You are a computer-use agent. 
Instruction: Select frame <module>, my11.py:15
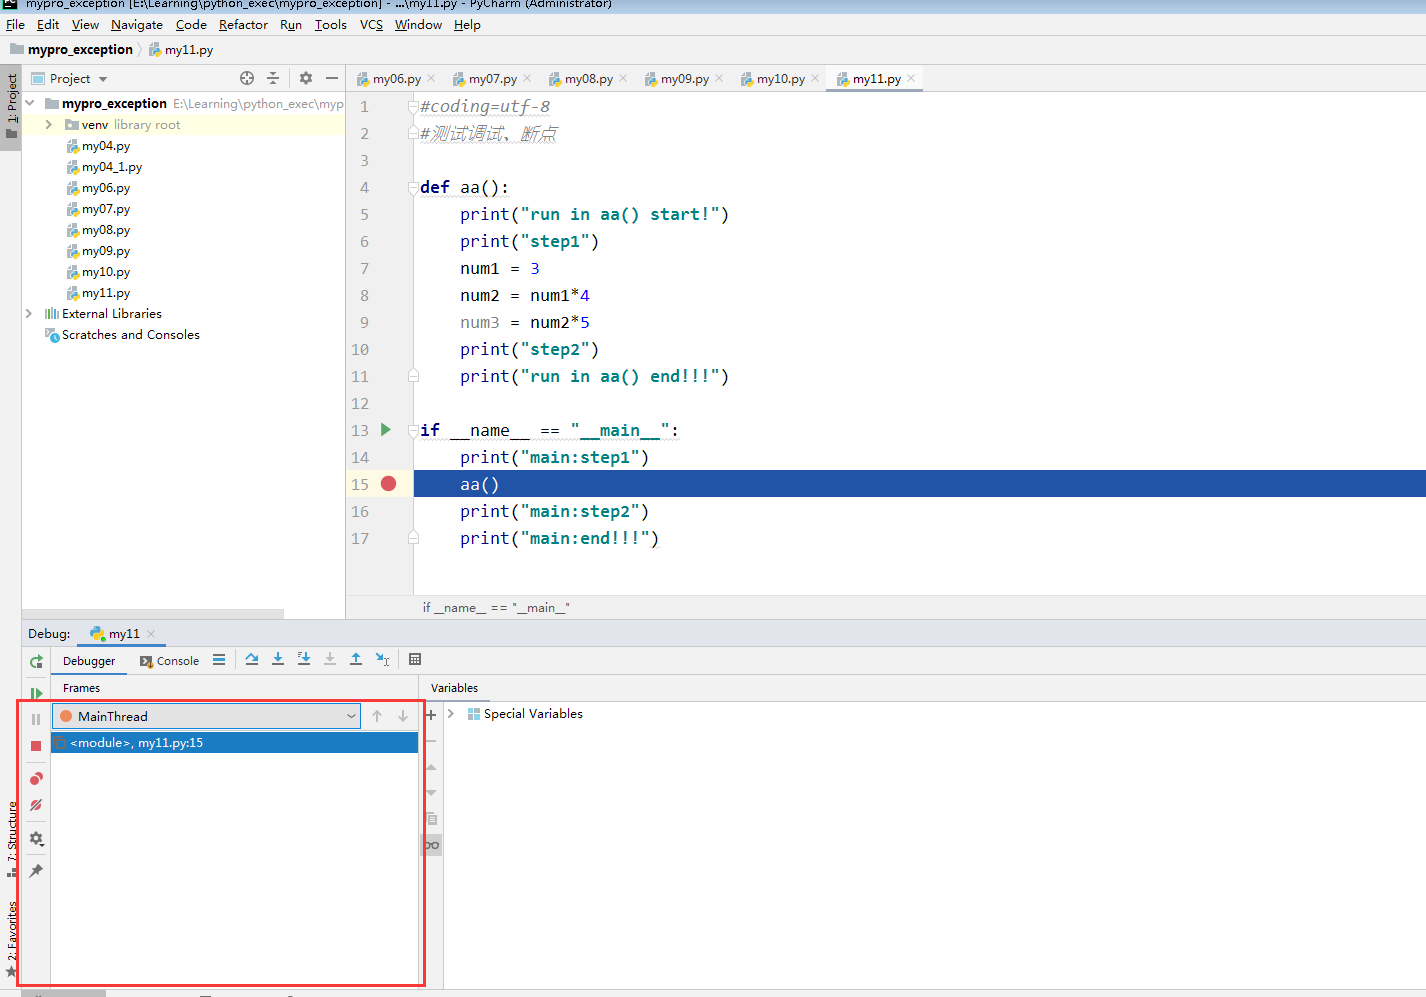234,743
